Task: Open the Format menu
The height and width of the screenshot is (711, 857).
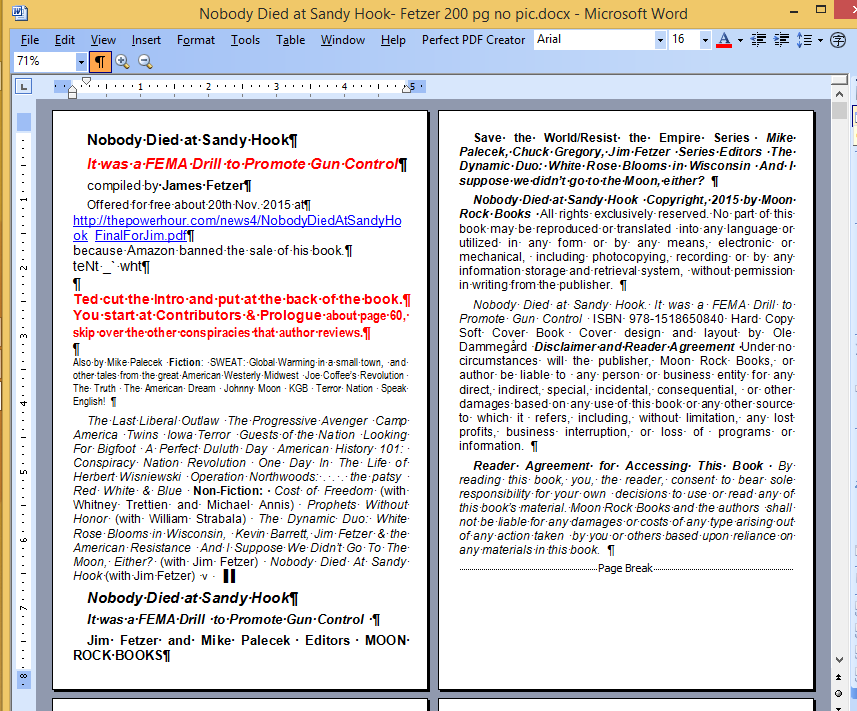Action: tap(196, 40)
